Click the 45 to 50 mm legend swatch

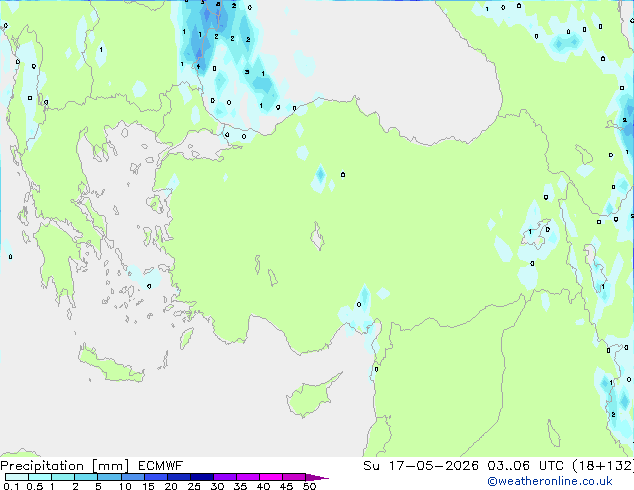click(x=294, y=477)
